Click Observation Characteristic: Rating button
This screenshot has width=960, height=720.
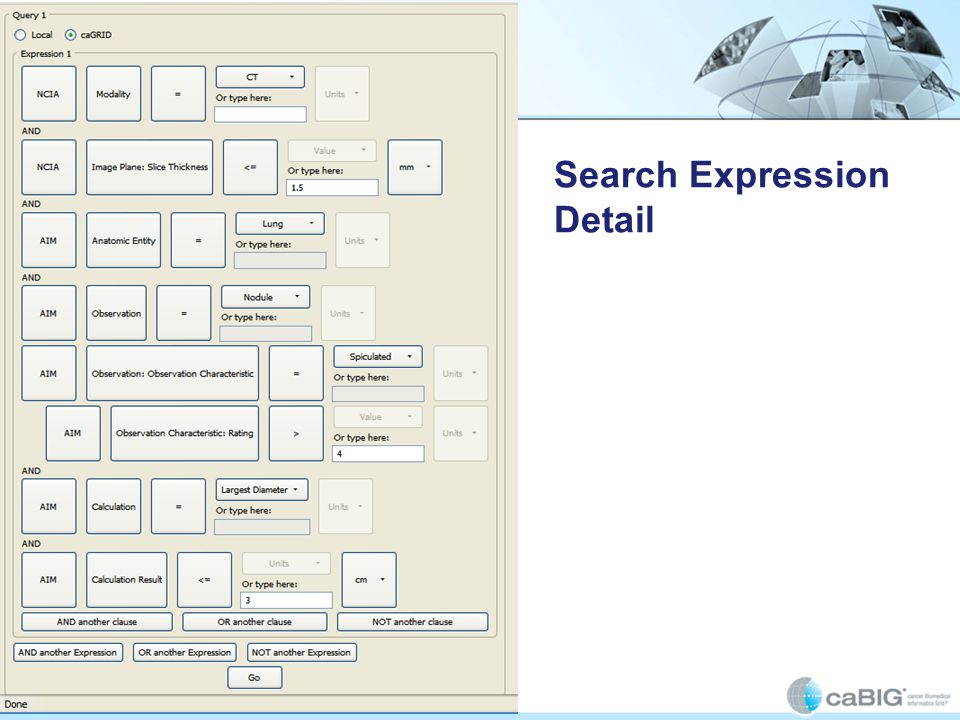coord(185,433)
